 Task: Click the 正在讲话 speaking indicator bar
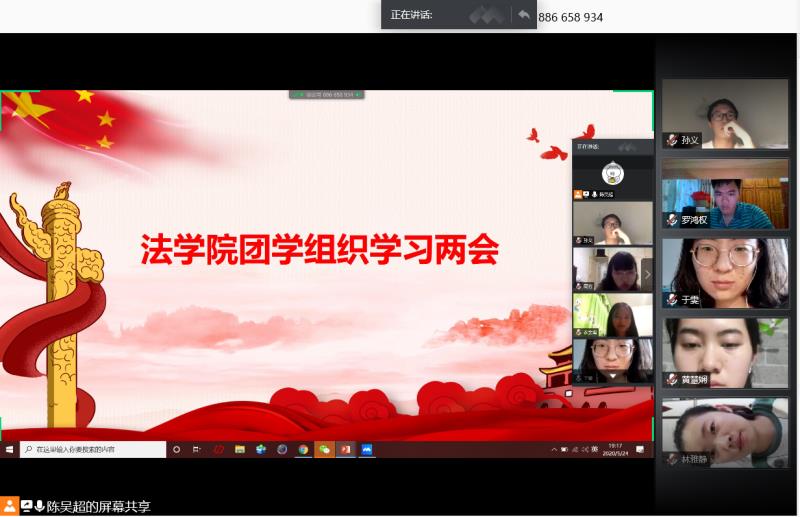coord(440,15)
